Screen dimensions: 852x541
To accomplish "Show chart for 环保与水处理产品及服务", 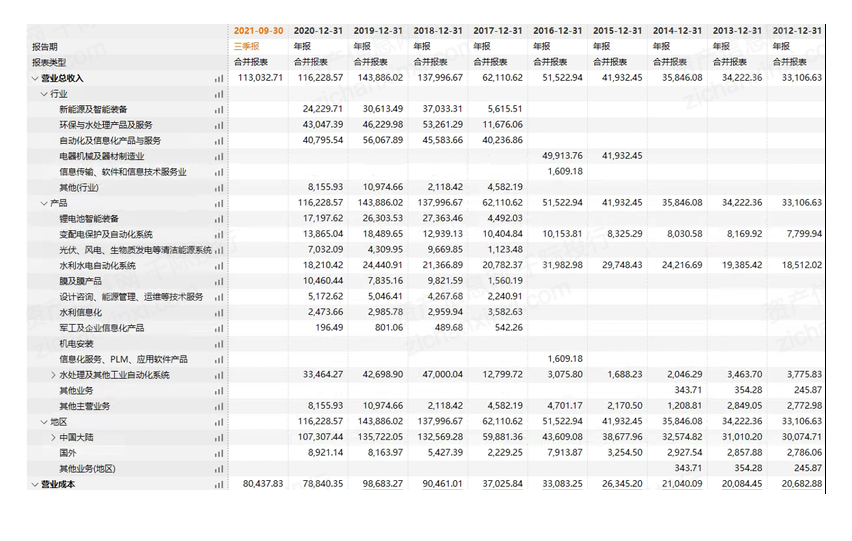I will click(218, 125).
